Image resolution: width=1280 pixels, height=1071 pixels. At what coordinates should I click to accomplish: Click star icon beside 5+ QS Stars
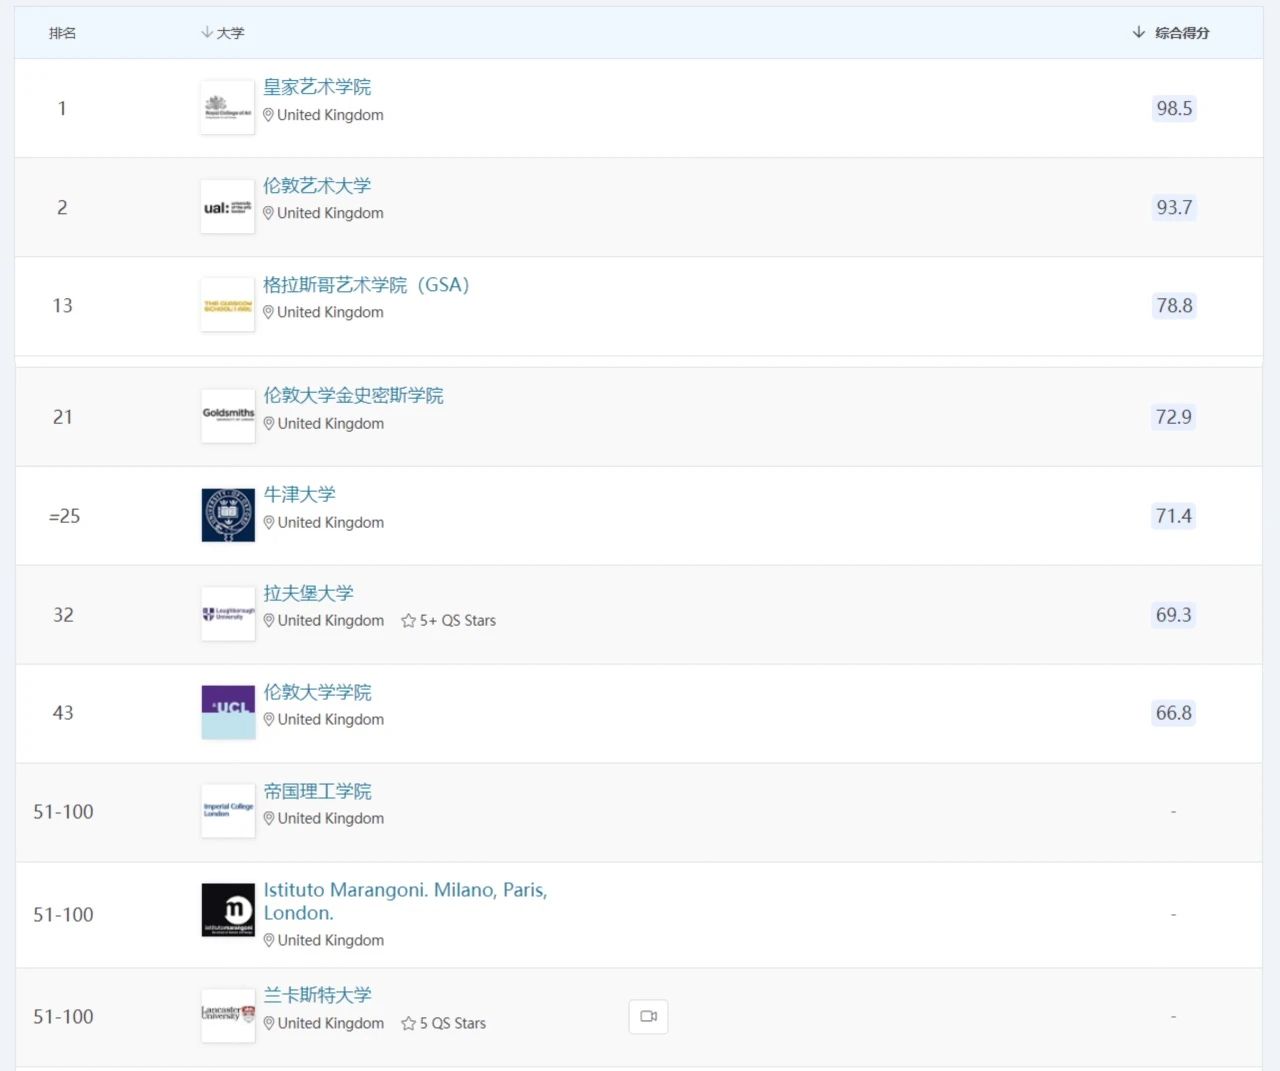click(408, 621)
